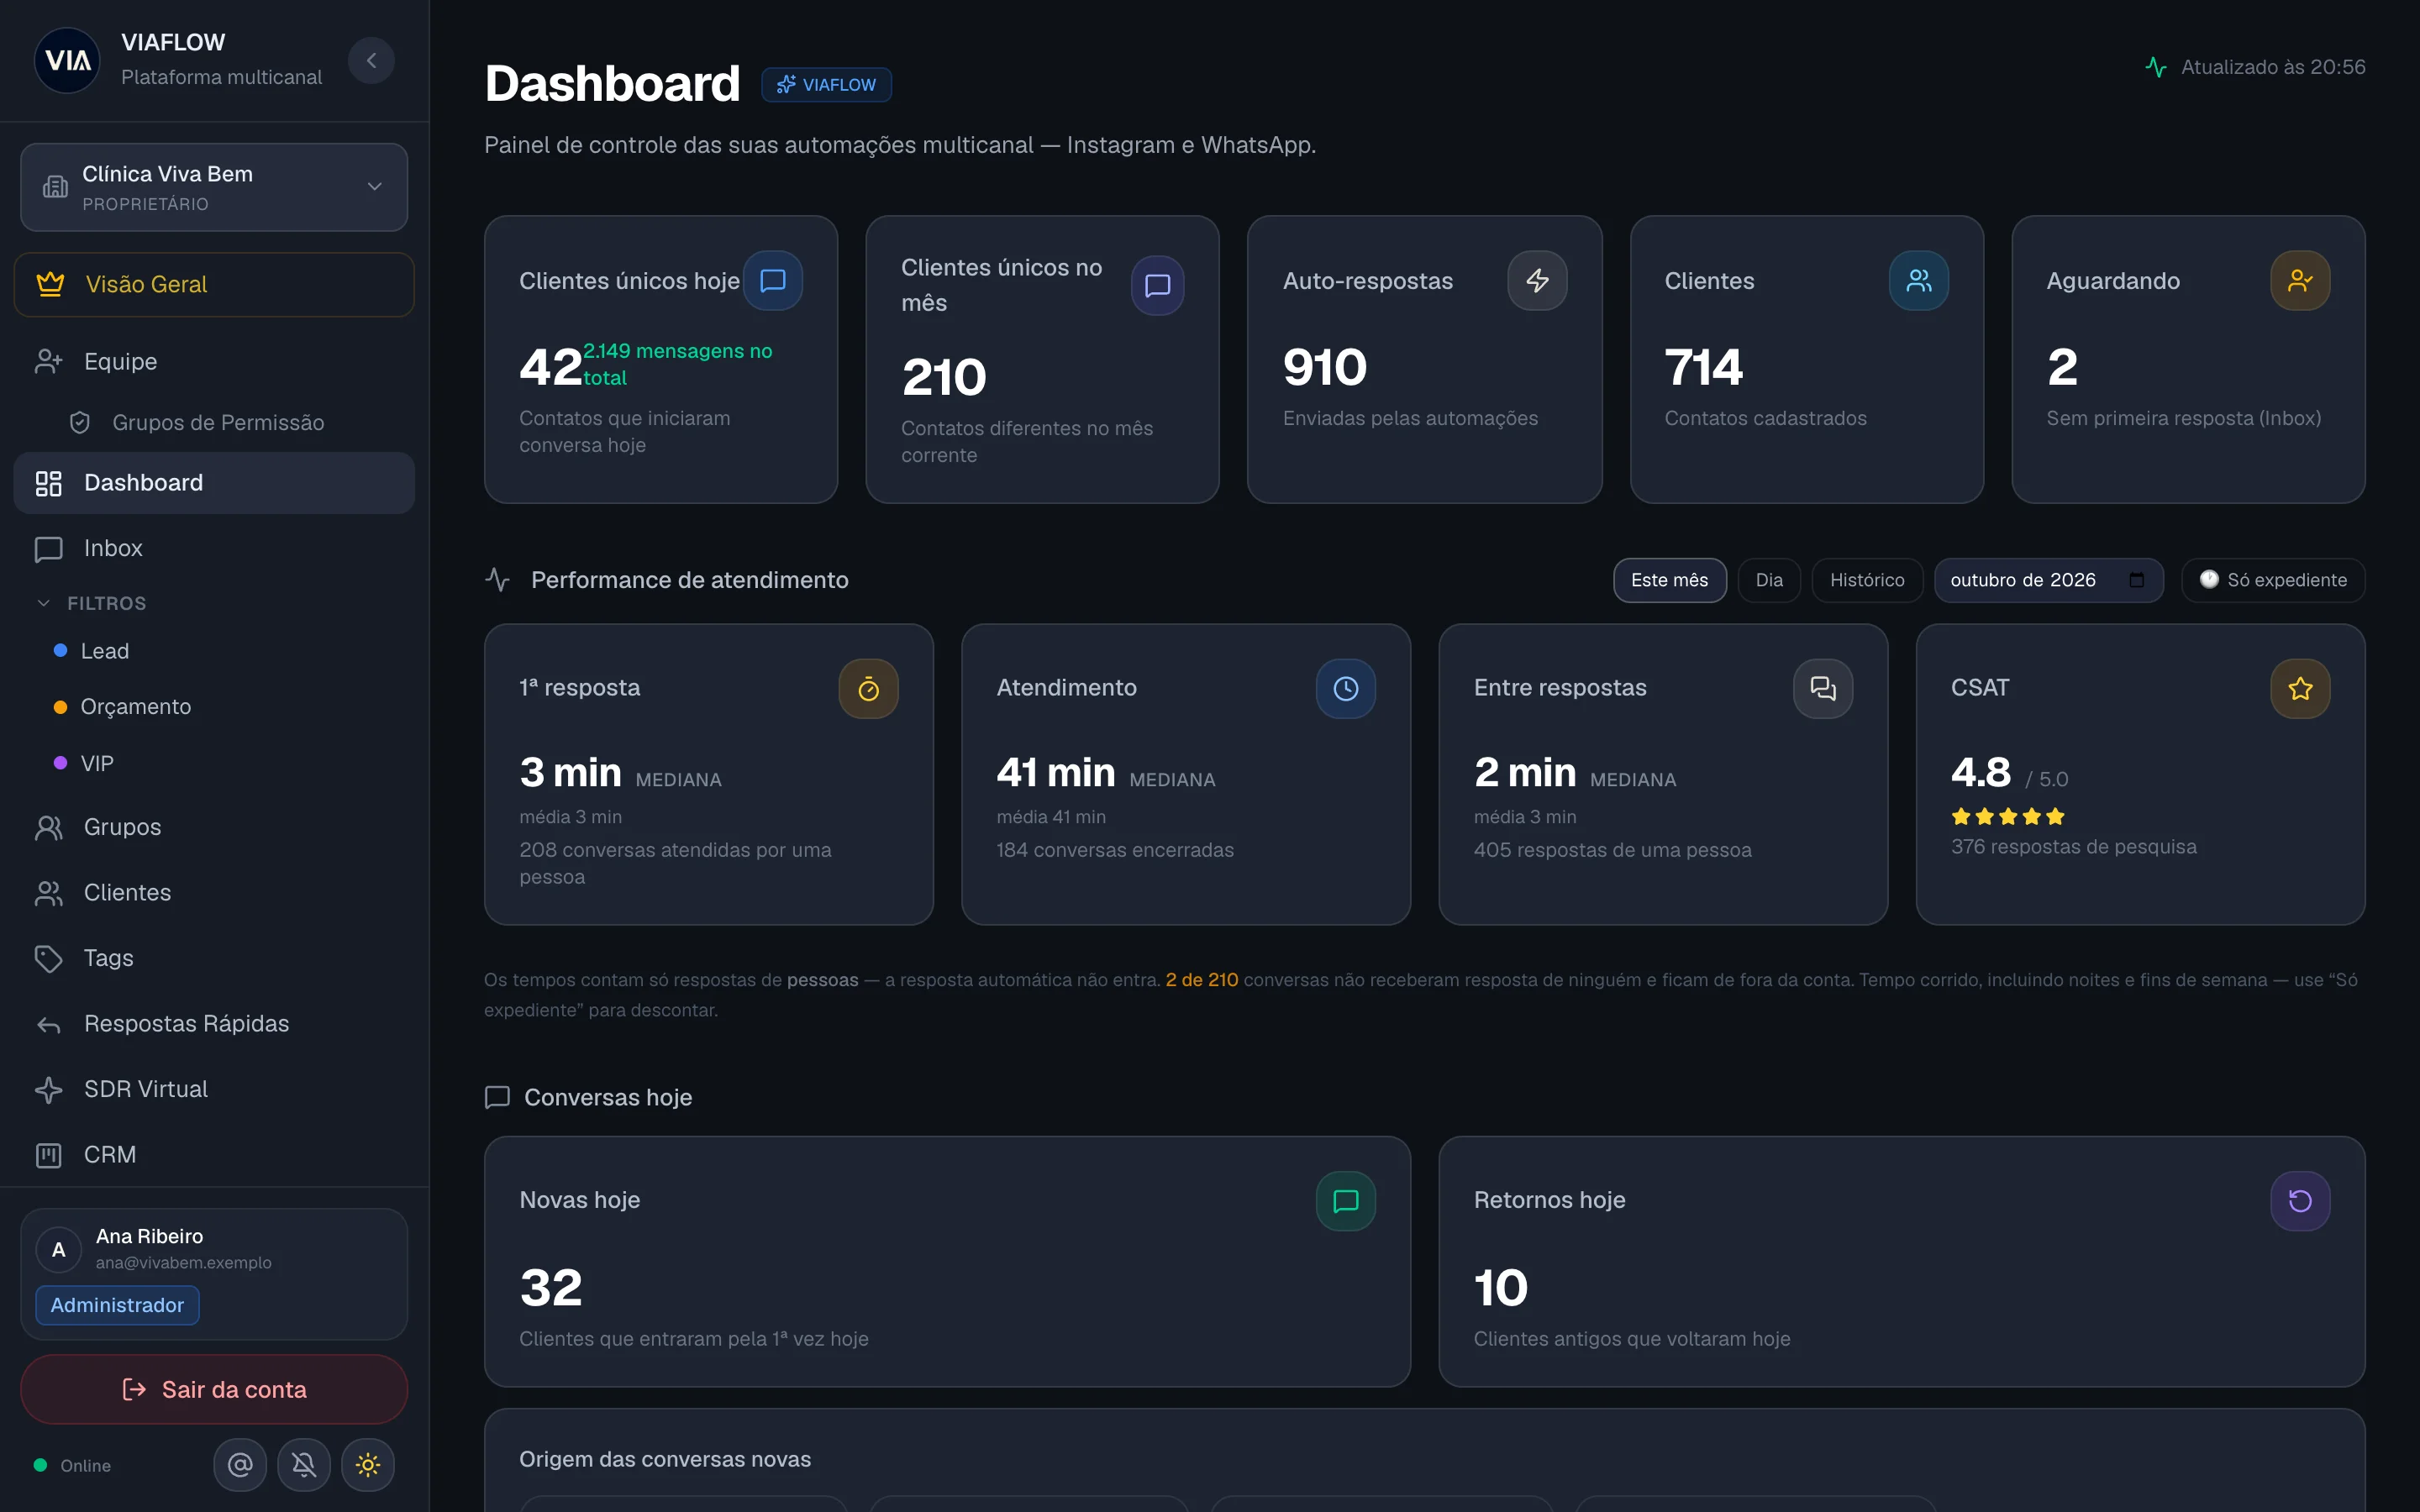
Task: Toggle light theme with the sun icon
Action: pos(368,1466)
